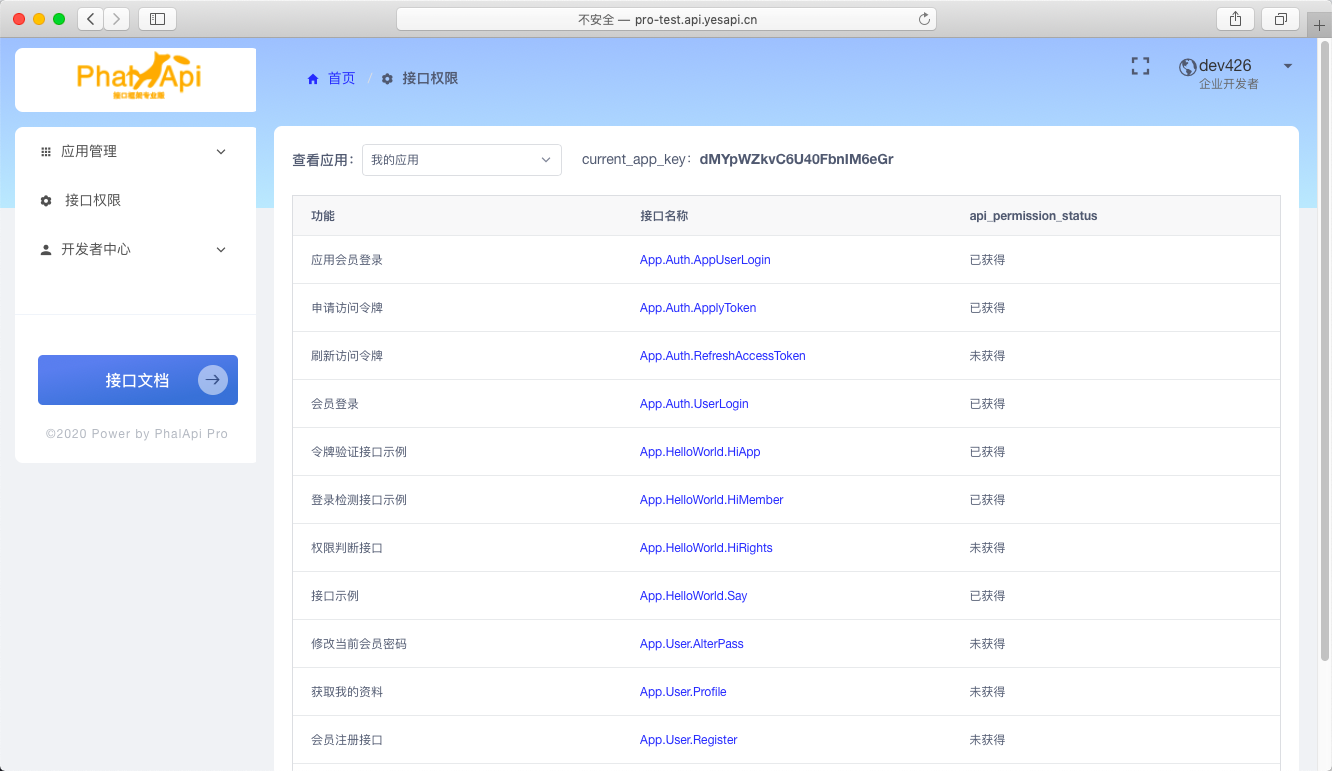Open the App.HelloWorld.HiRights API link
Screen dimensions: 1332x771
[x=706, y=548]
